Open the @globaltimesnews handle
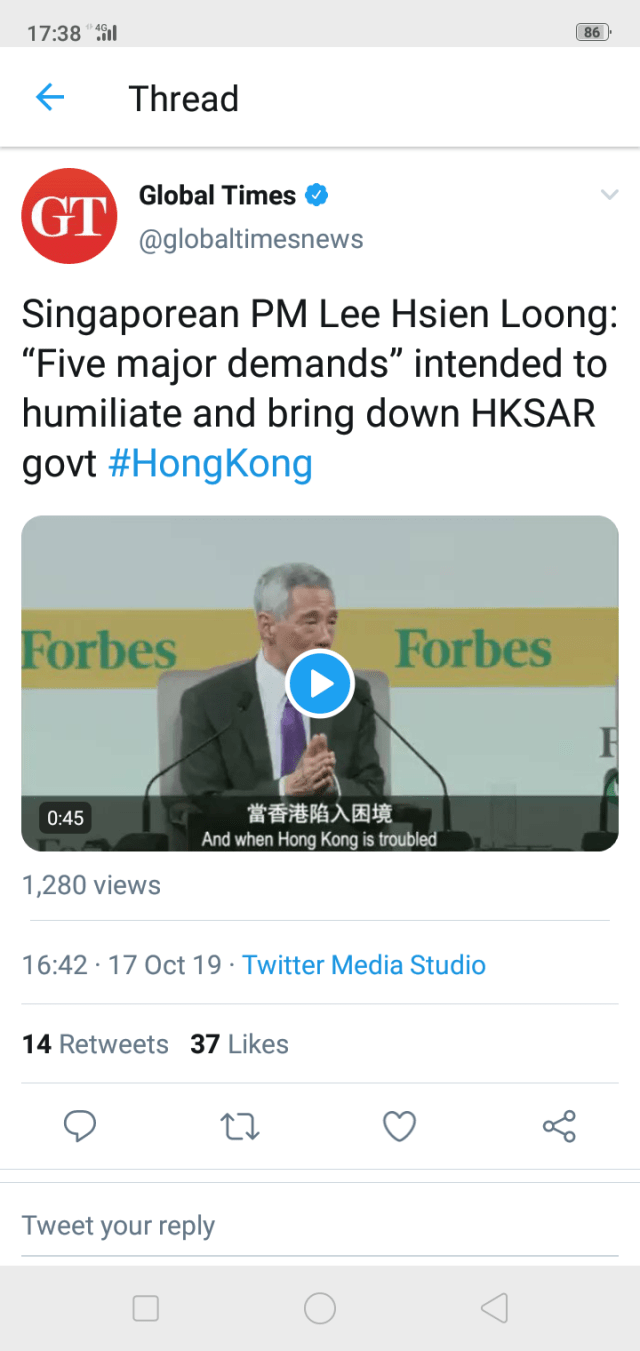Screen dimensions: 640x1351 tap(251, 239)
